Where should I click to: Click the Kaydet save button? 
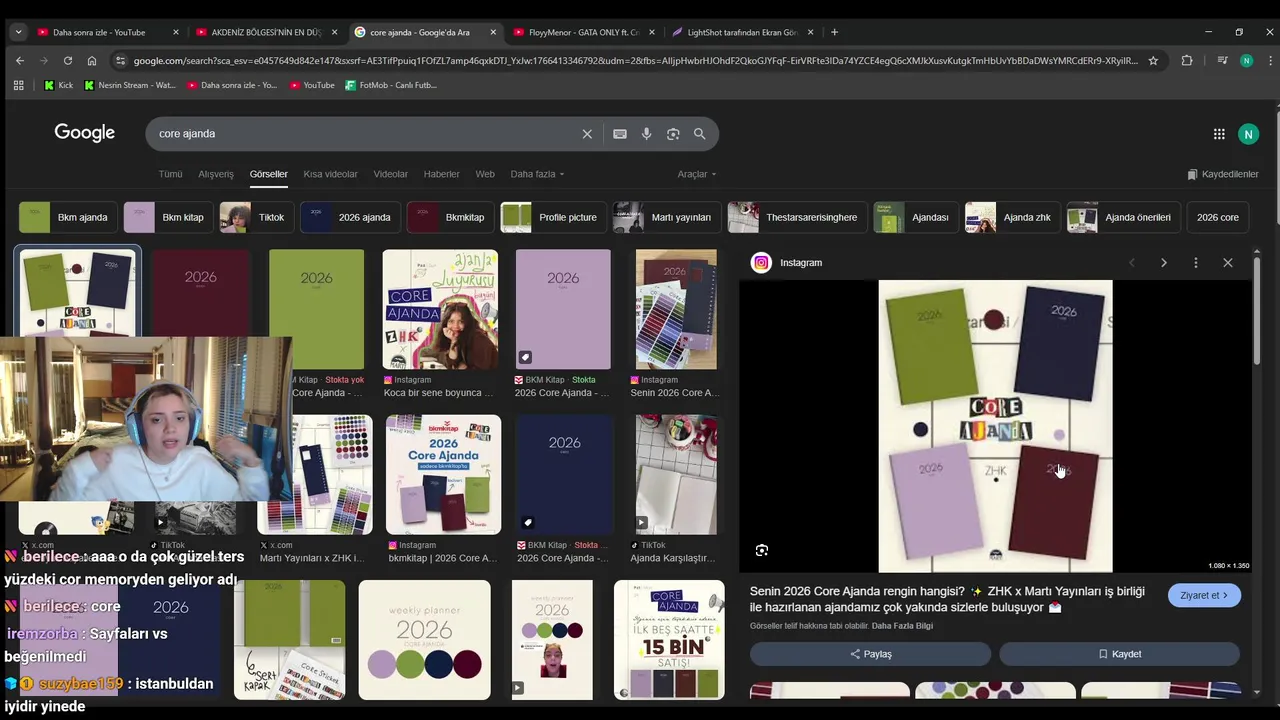point(1119,654)
